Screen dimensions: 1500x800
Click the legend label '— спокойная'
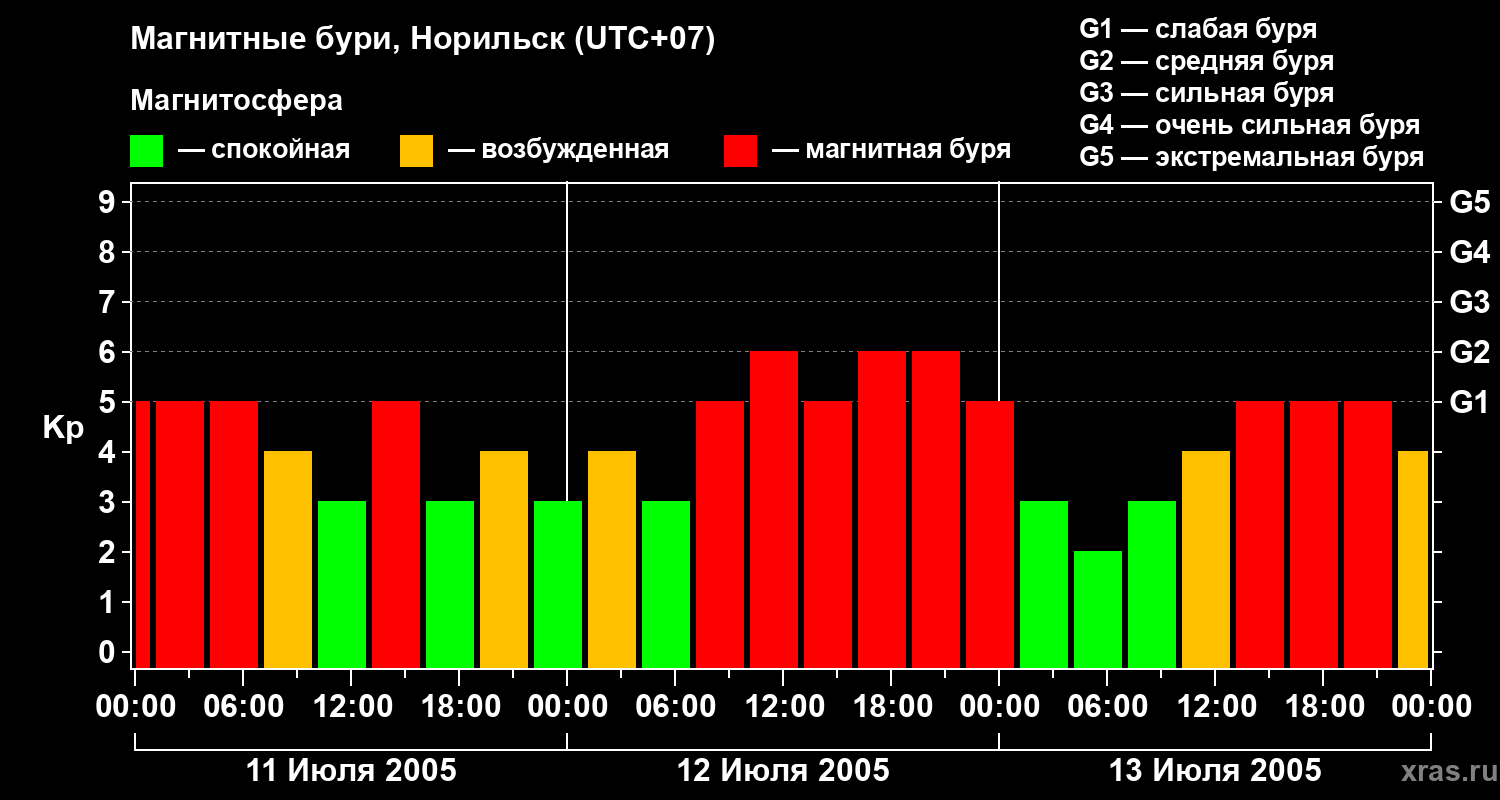click(x=264, y=150)
